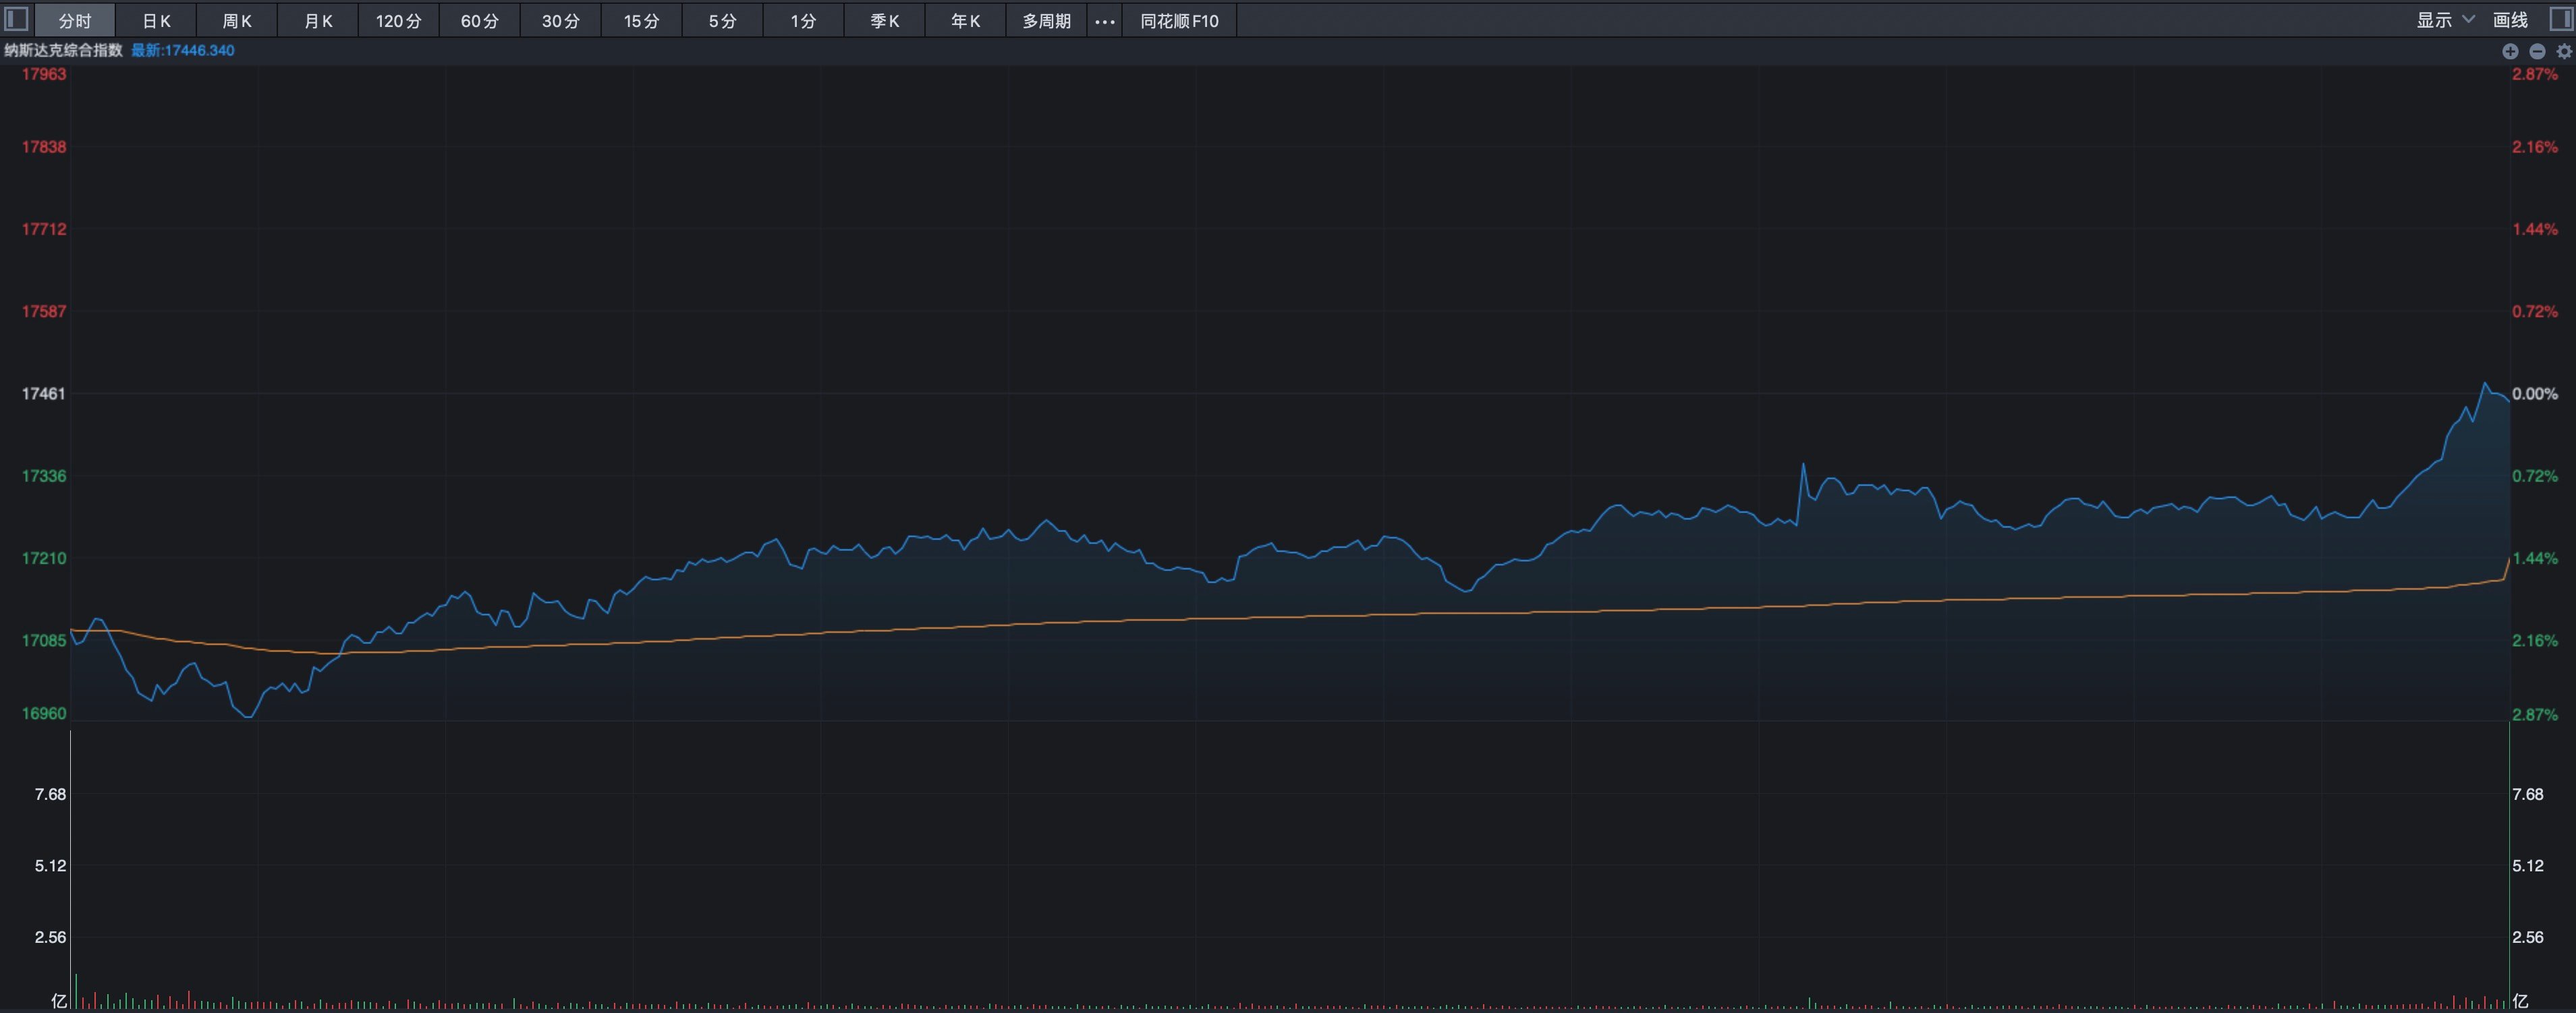This screenshot has height=1013, width=2576.
Task: Click the 0.00% percent axis label
Action: pyautogui.click(x=2535, y=394)
